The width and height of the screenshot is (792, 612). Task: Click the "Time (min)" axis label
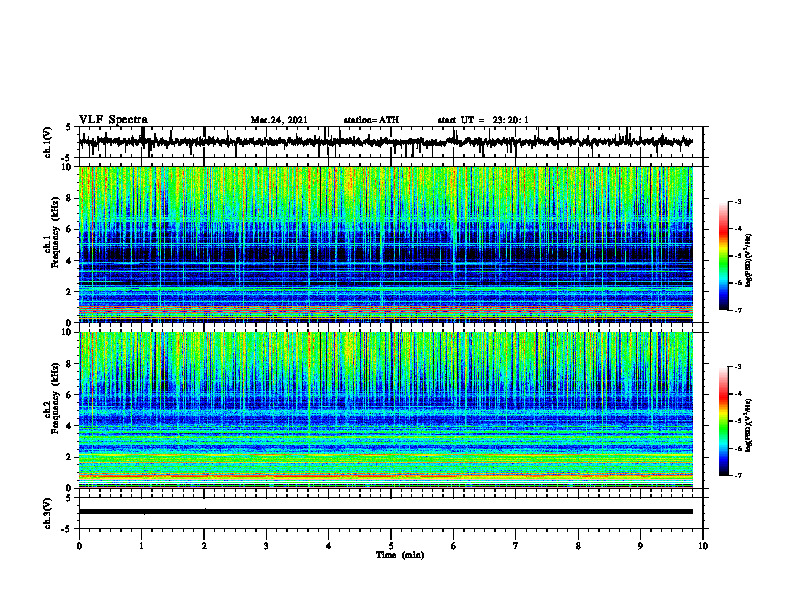click(400, 555)
